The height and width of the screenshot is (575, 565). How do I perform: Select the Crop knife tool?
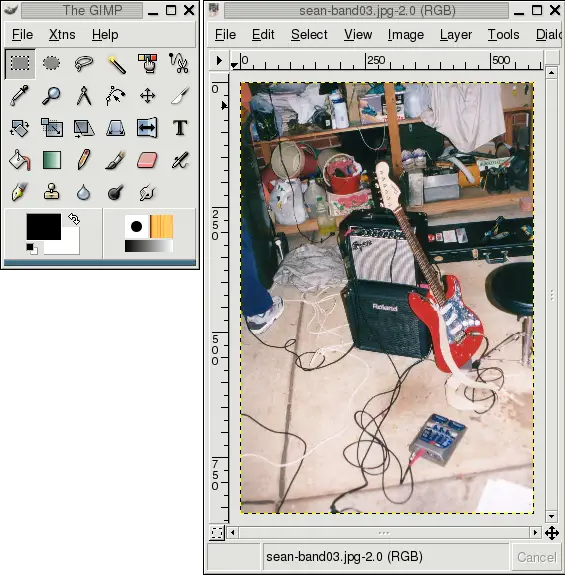pos(179,96)
